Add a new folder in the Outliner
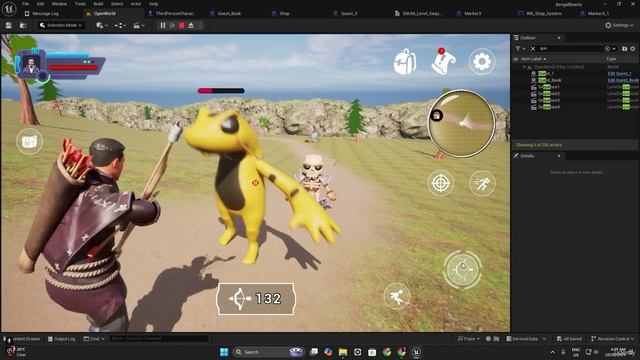Viewport: 640px width, 360px height. (624, 49)
